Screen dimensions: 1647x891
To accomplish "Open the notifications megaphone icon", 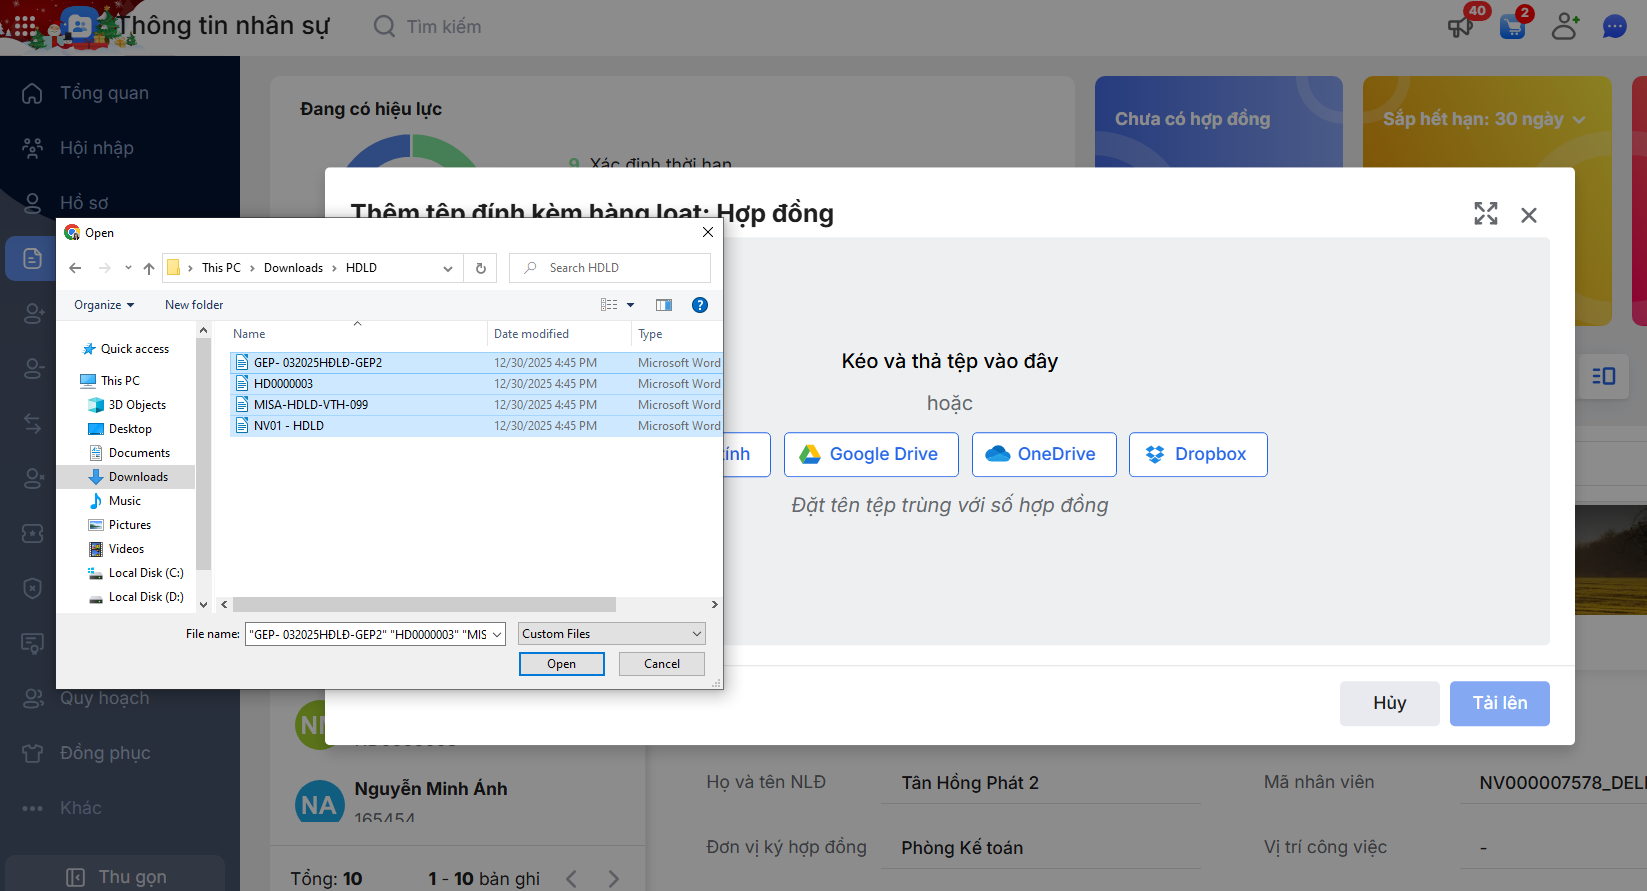I will (x=1460, y=26).
